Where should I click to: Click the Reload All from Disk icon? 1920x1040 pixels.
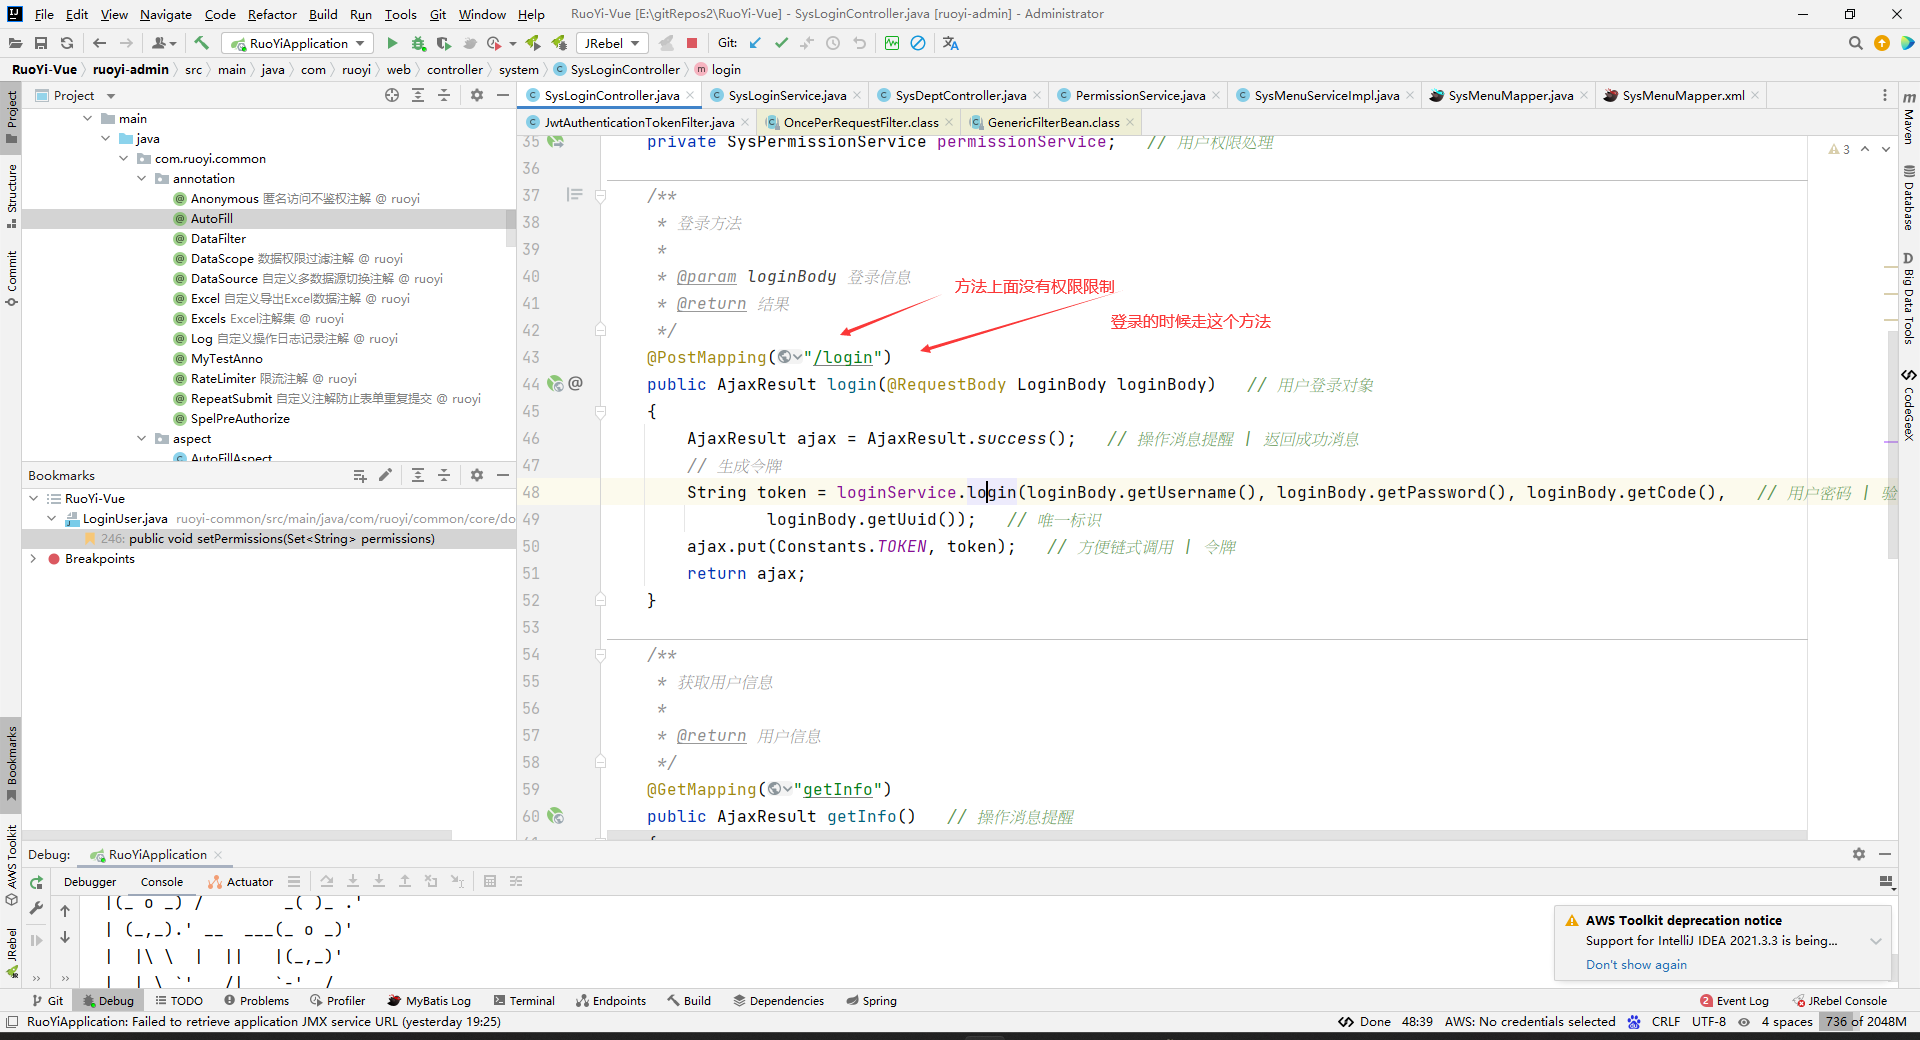[67, 43]
